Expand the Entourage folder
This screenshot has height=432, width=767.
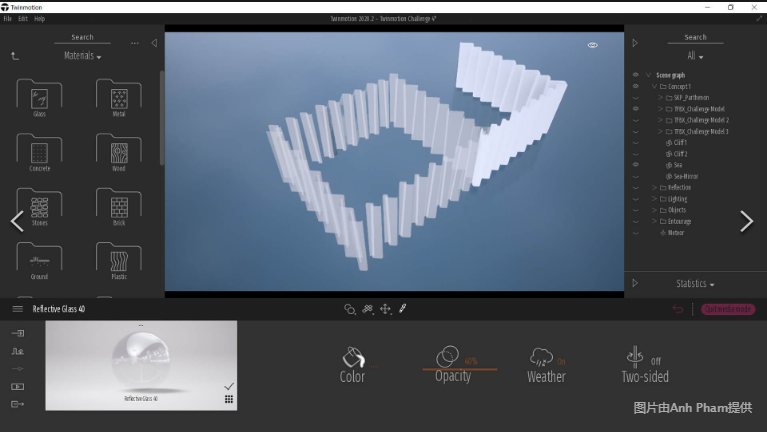pos(654,221)
